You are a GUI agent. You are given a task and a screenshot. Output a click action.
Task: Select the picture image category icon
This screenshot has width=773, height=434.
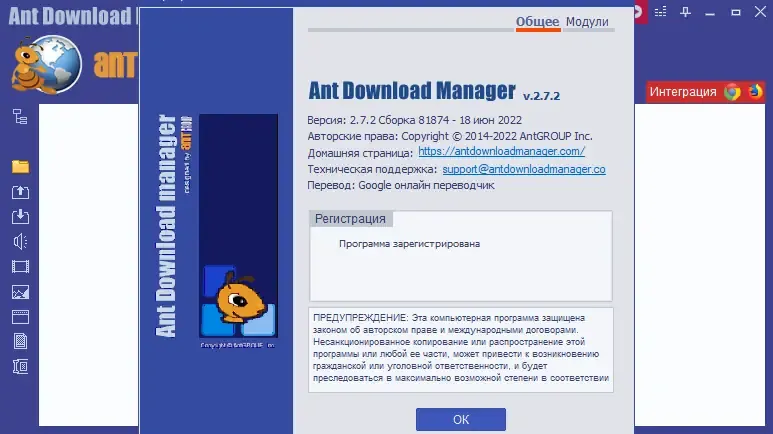point(20,292)
